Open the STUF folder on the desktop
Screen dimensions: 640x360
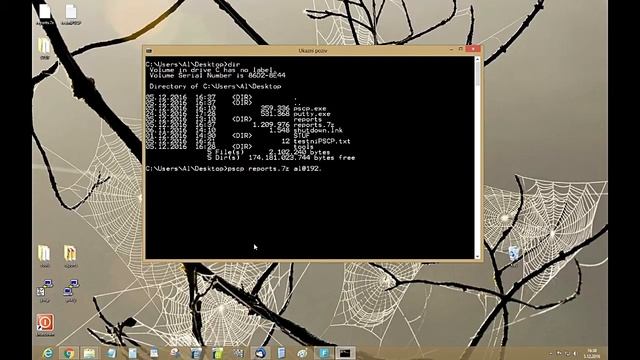point(44,48)
